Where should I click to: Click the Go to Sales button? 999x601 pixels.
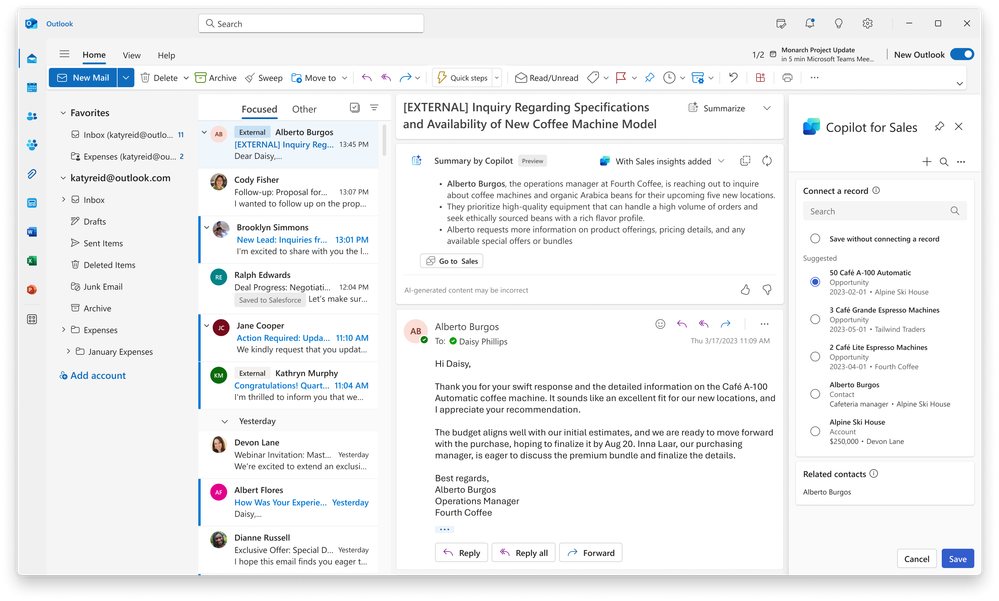click(x=452, y=261)
